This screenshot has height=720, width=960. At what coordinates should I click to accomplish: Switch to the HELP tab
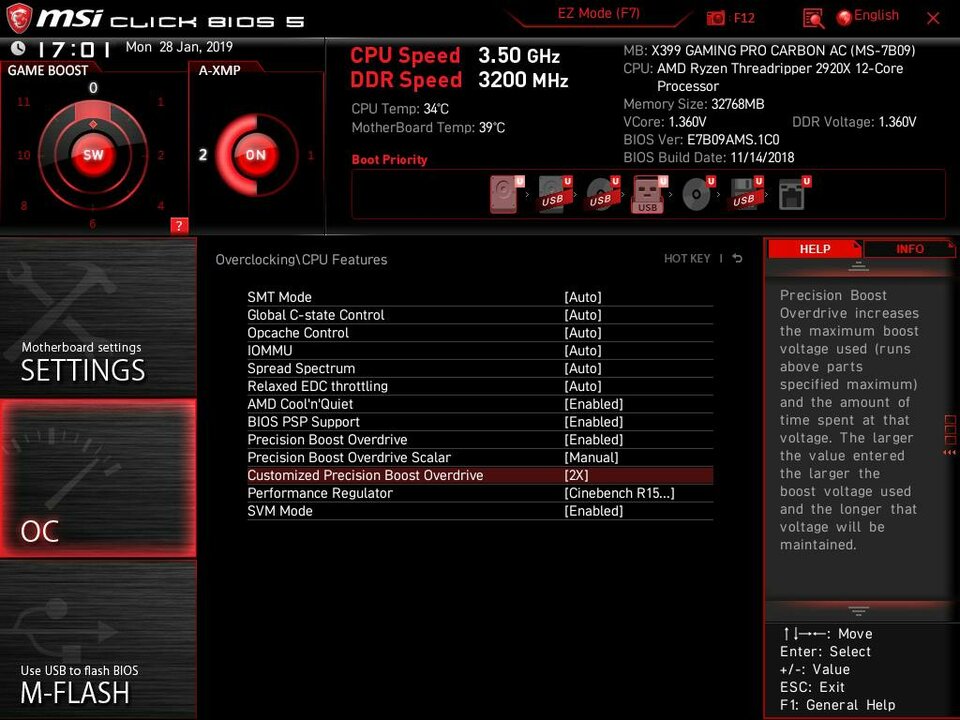coord(814,249)
